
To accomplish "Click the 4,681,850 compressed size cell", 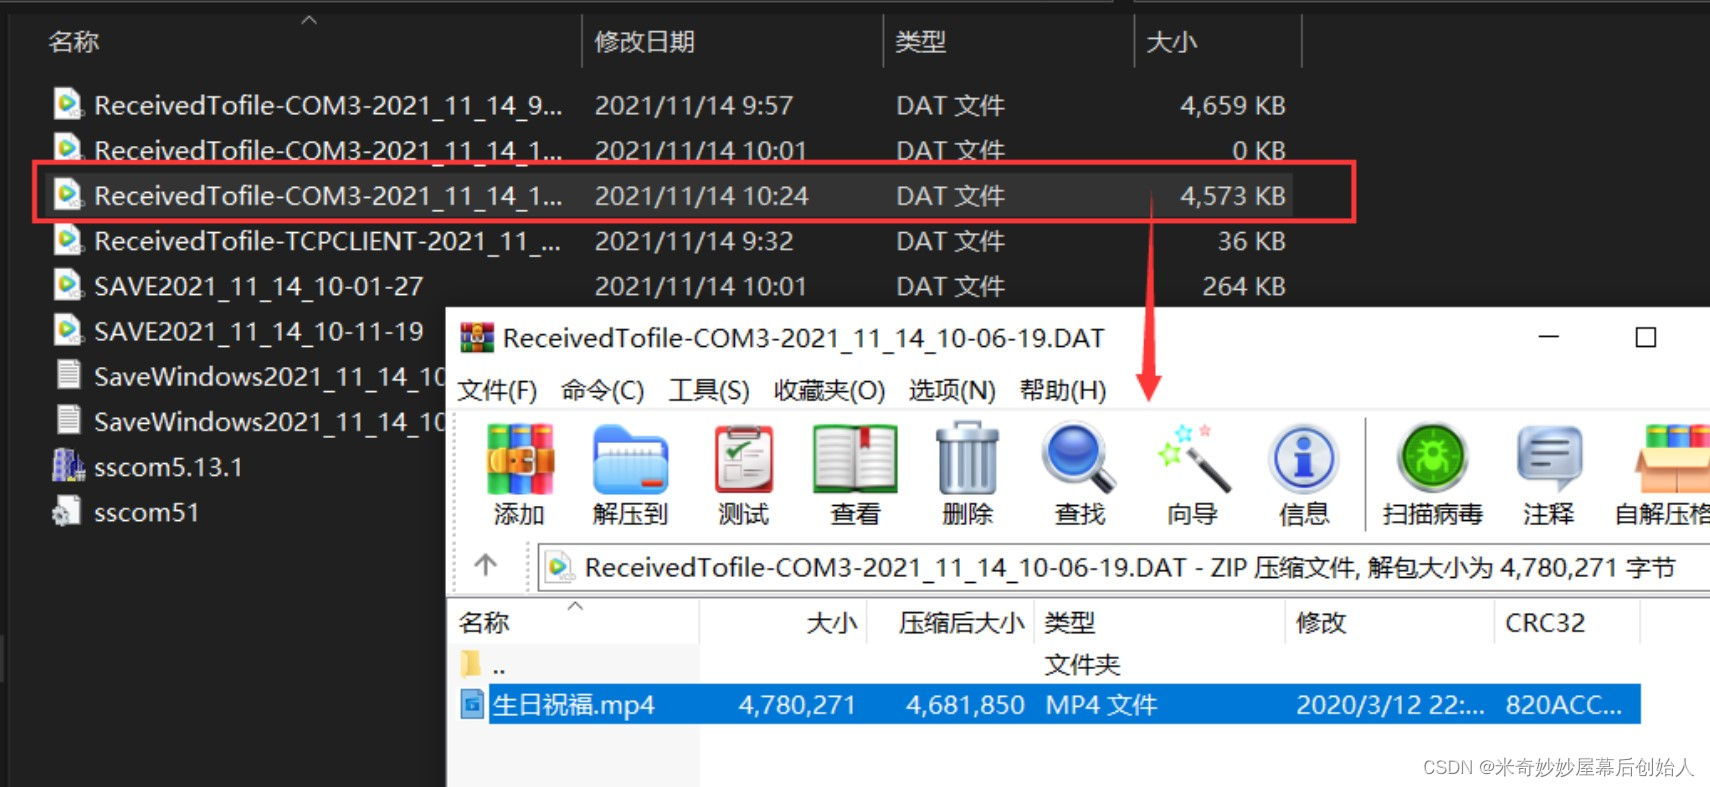I will click(965, 705).
